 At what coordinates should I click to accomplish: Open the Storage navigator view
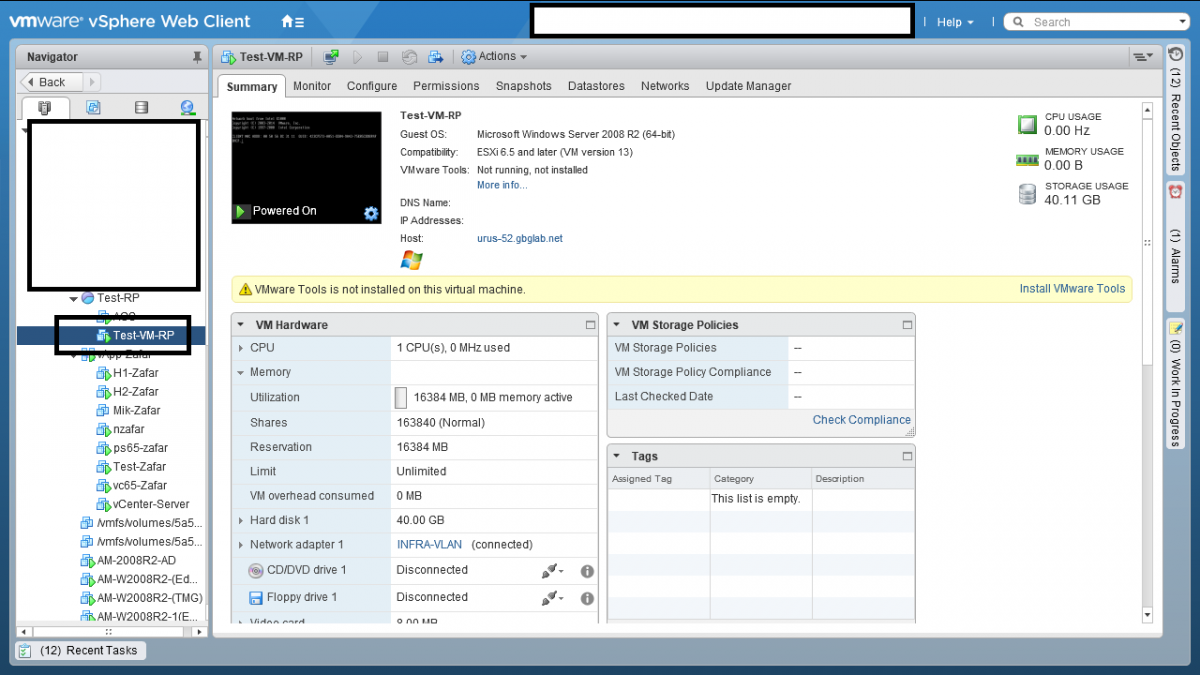(141, 107)
